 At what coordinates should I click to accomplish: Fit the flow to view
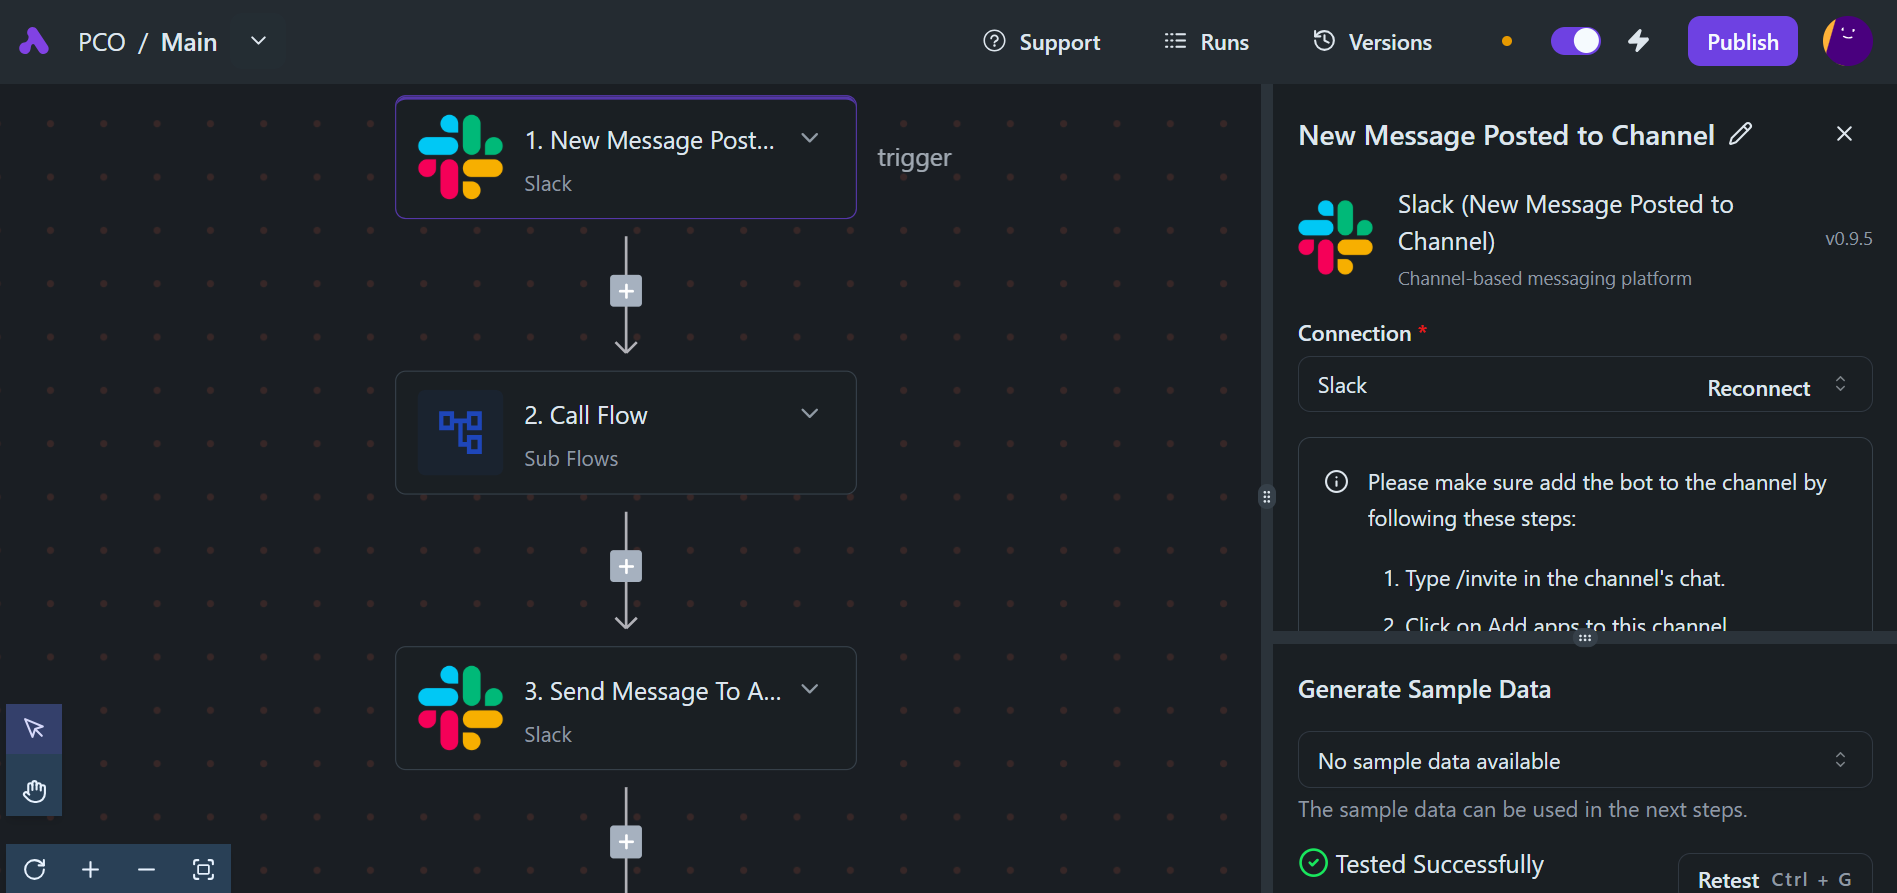[x=203, y=869]
